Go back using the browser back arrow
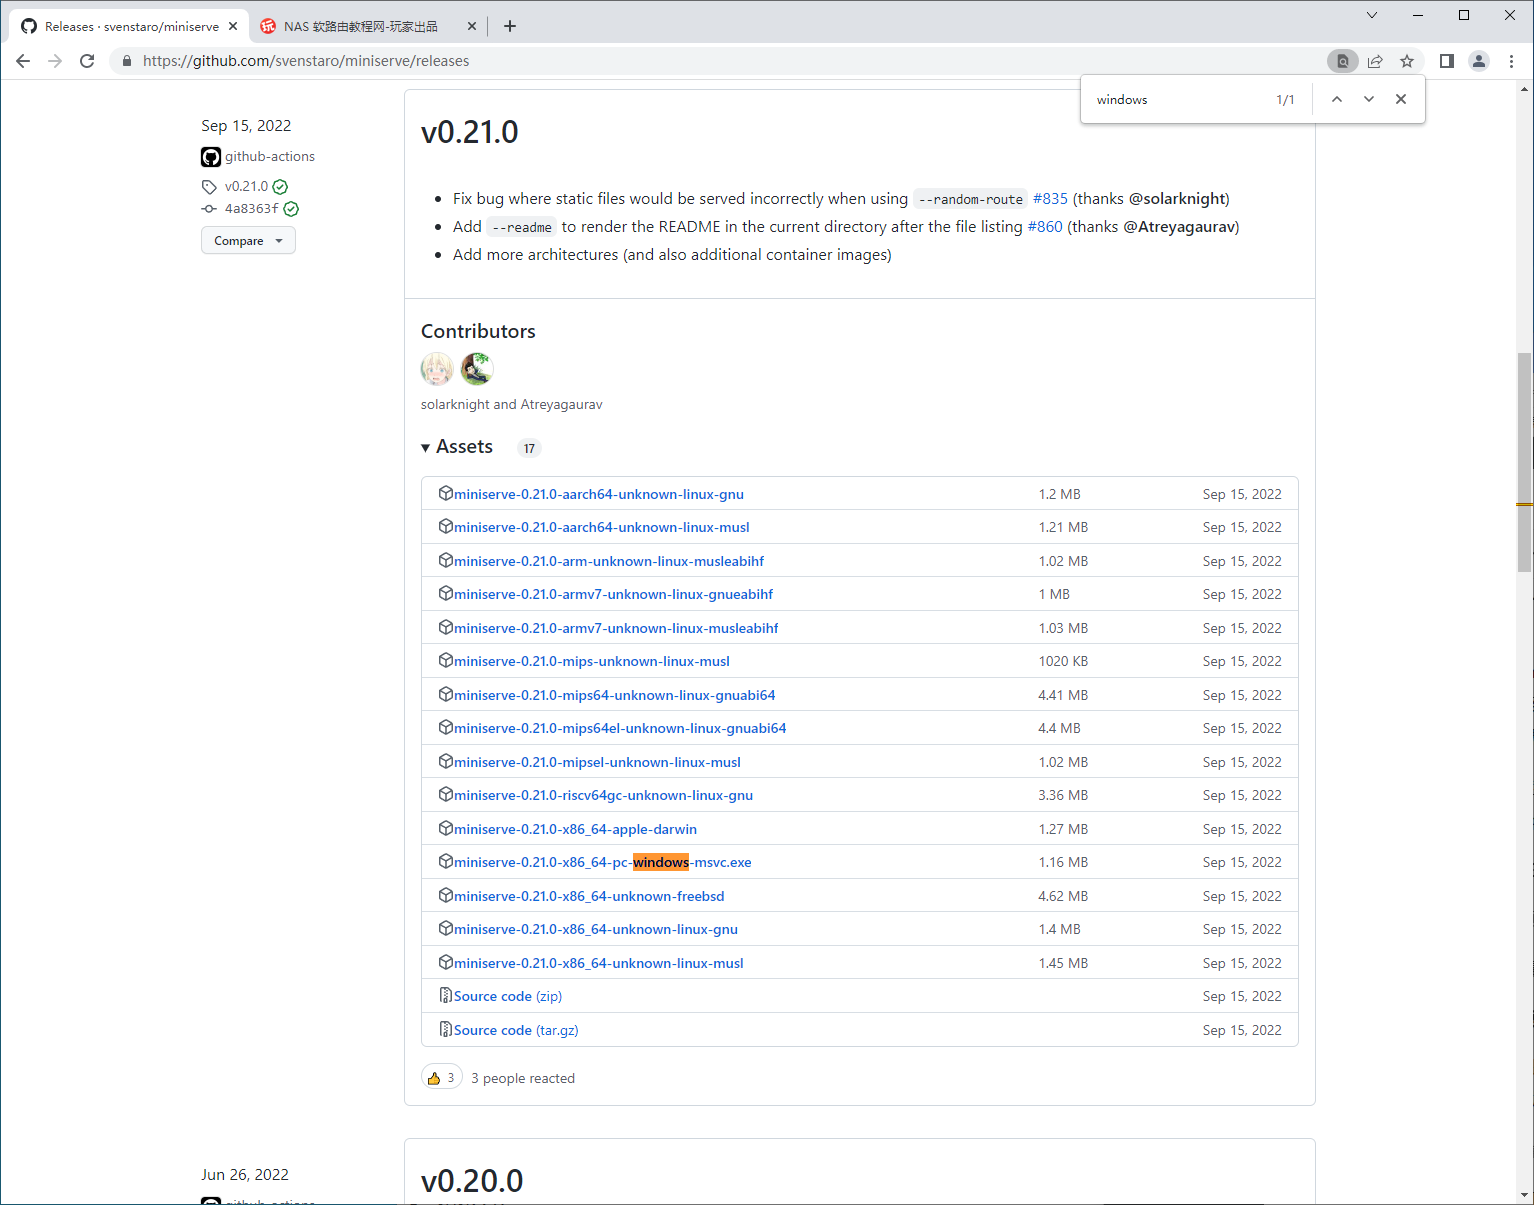 23,61
